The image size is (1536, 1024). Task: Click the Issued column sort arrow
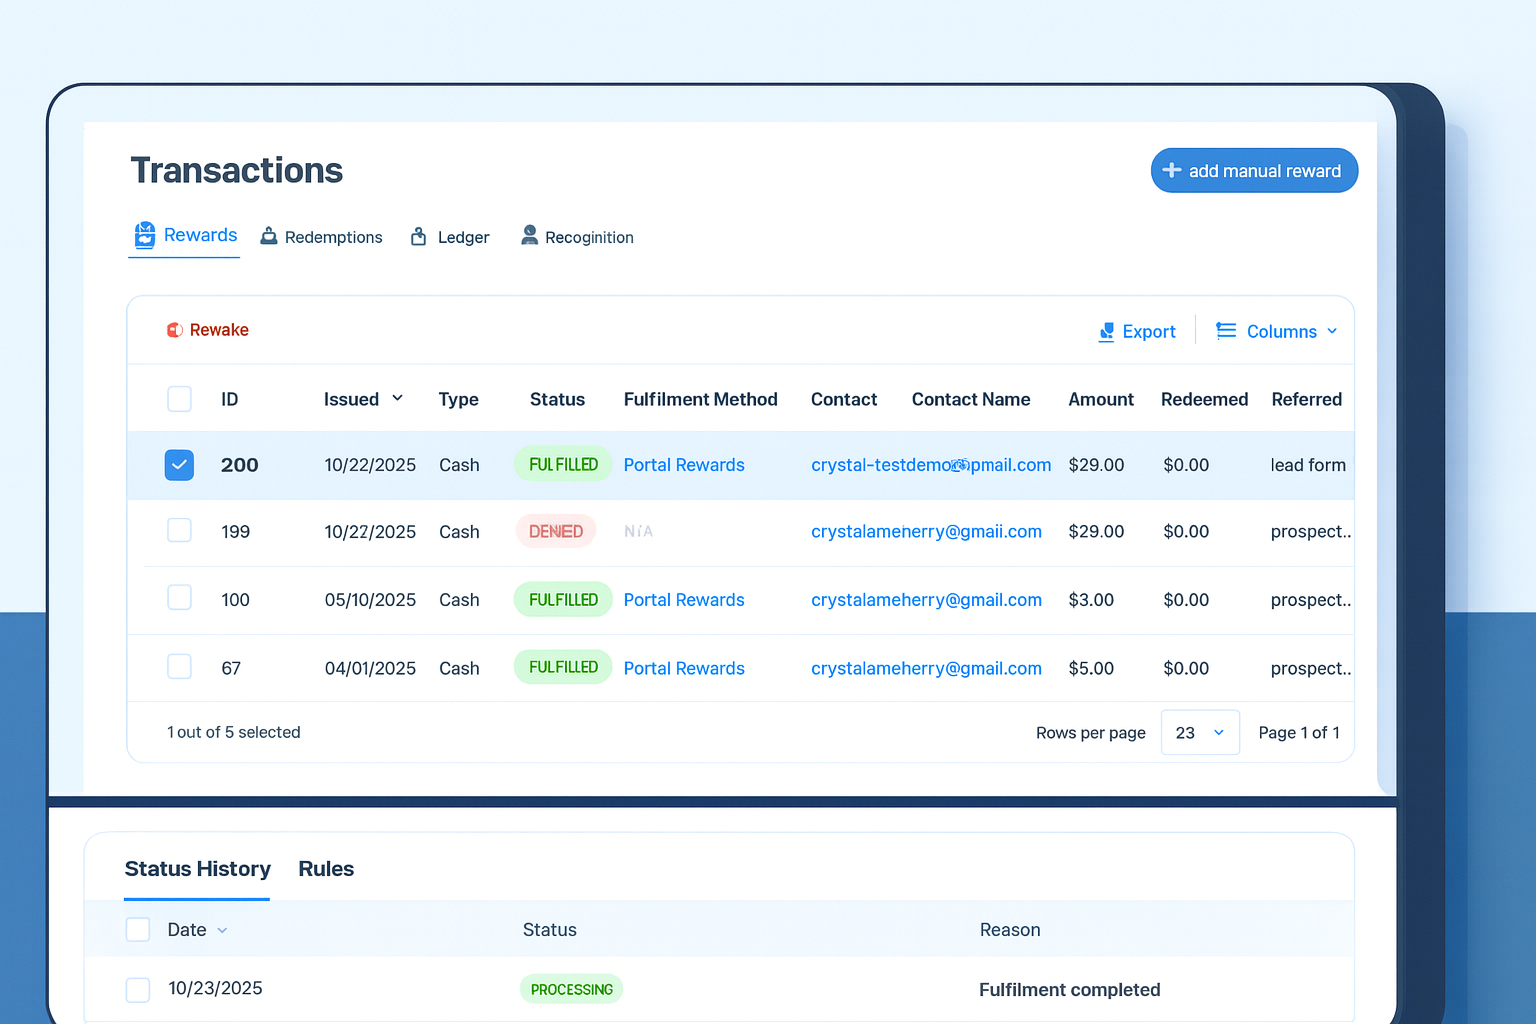397,398
